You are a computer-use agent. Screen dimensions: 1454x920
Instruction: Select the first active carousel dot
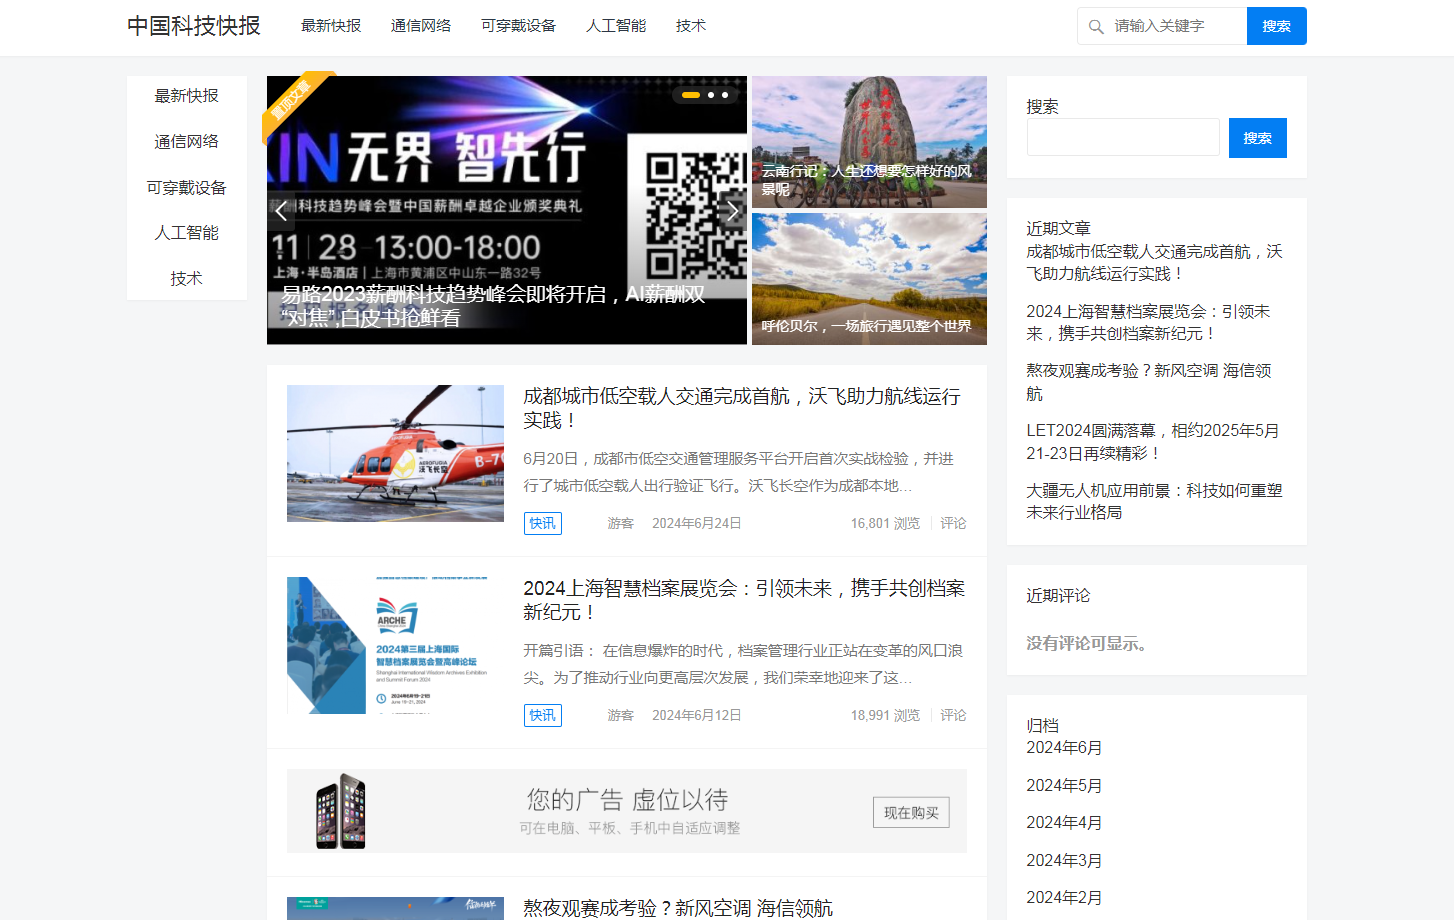[691, 95]
